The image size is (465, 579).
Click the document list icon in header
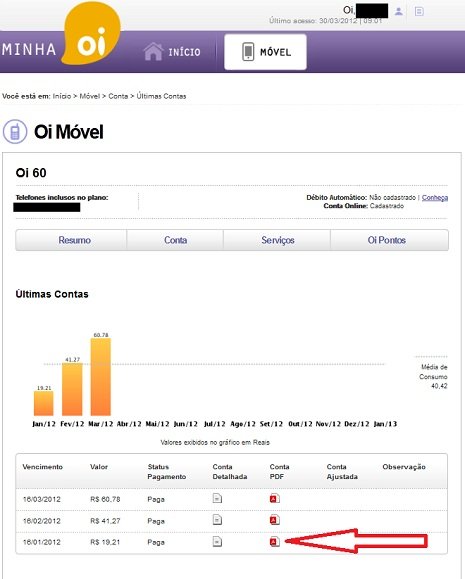pyautogui.click(x=419, y=11)
